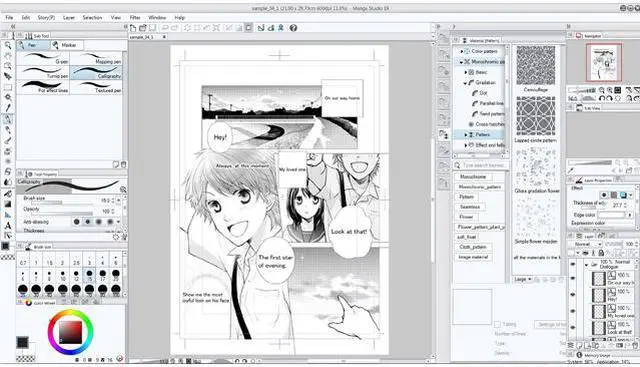This screenshot has height=367, width=640.
Task: Click Navigator rotate right icon
Action: (x=609, y=98)
